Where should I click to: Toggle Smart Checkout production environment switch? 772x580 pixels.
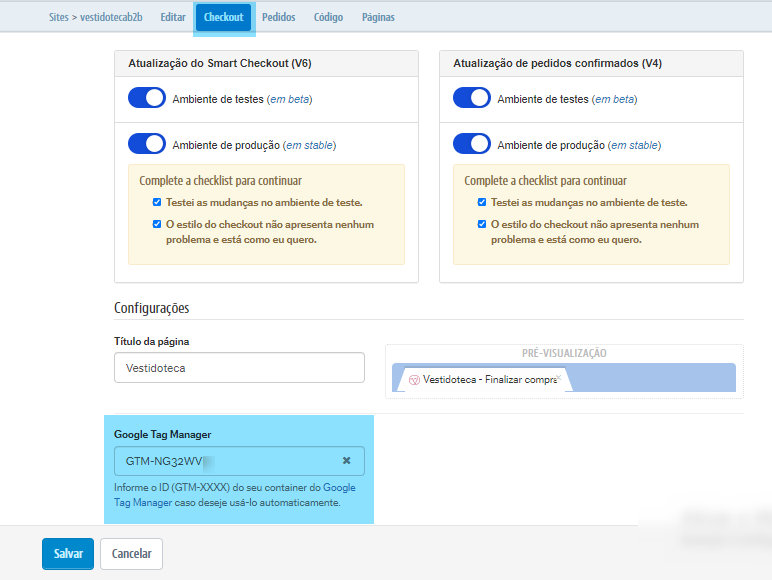pos(147,144)
